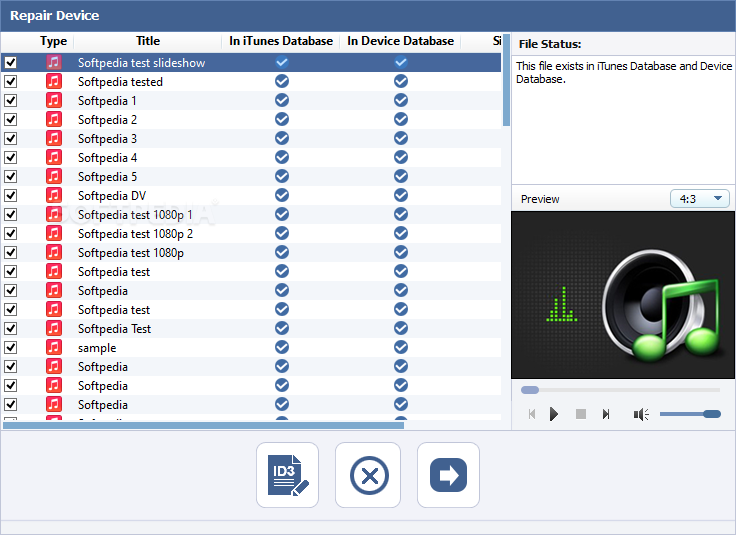This screenshot has height=535, width=736.
Task: Play the preview audio
Action: point(554,414)
